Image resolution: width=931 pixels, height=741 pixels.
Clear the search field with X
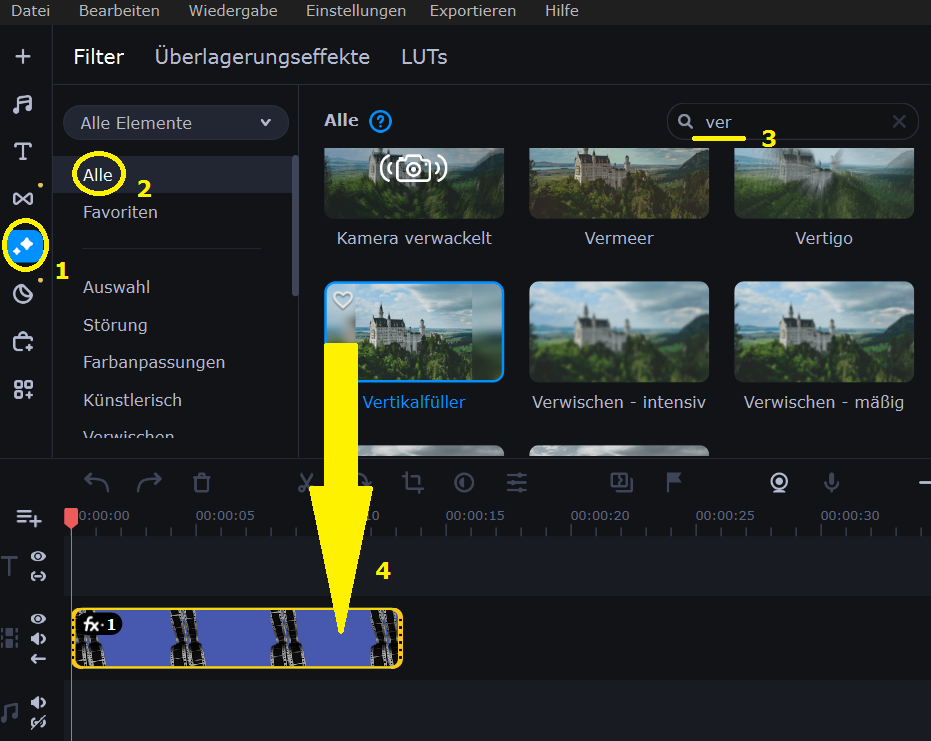(899, 122)
